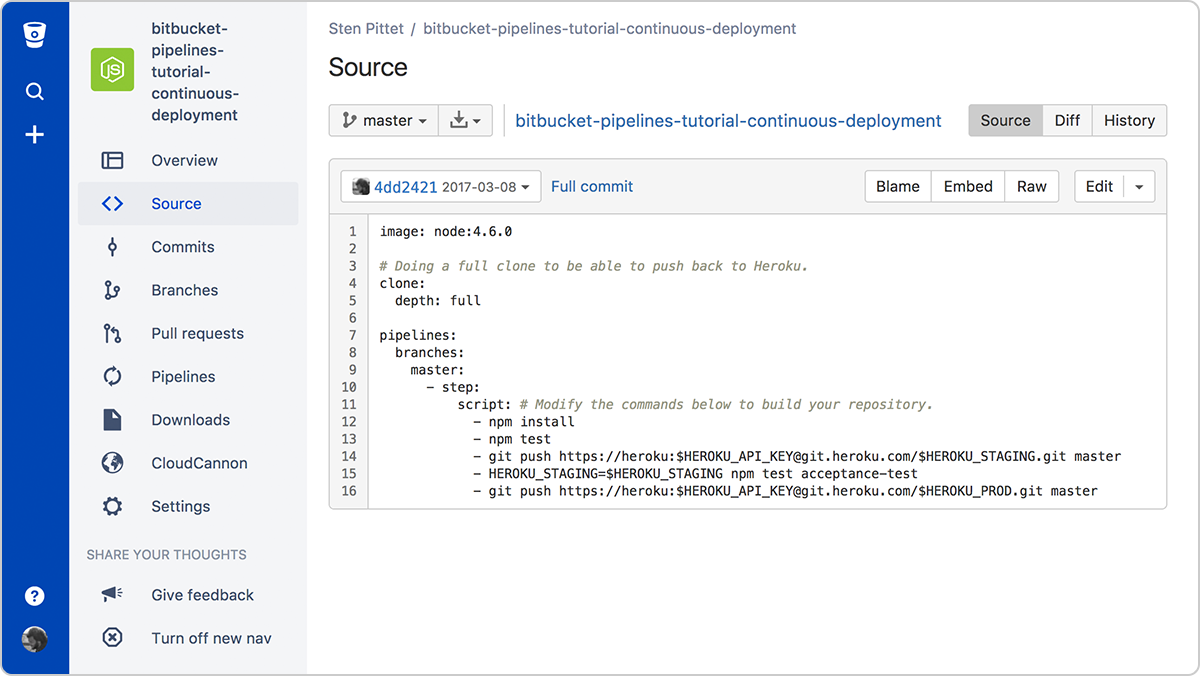1200x676 pixels.
Task: Open the CloudCannon integration icon
Action: click(112, 463)
